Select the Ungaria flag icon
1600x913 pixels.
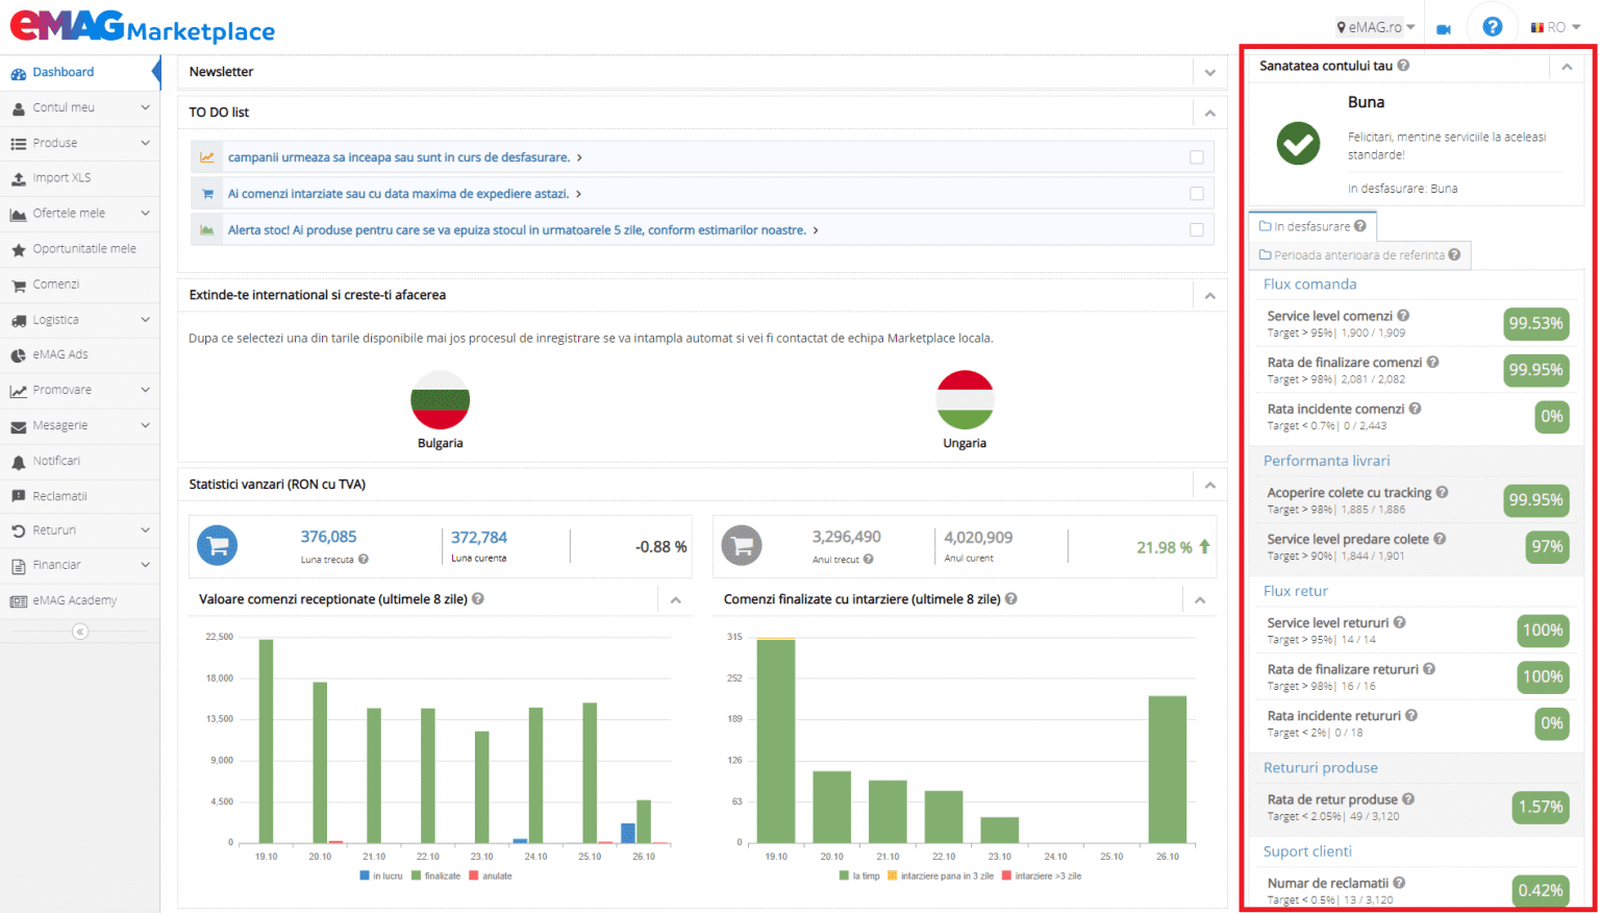964,400
